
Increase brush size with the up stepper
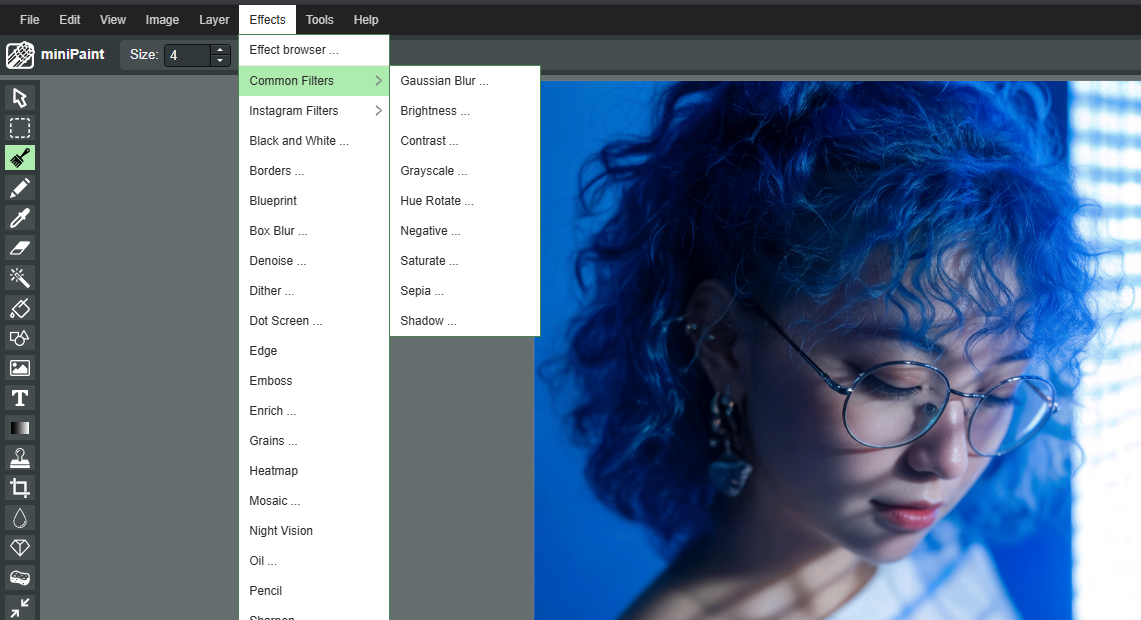pos(220,50)
